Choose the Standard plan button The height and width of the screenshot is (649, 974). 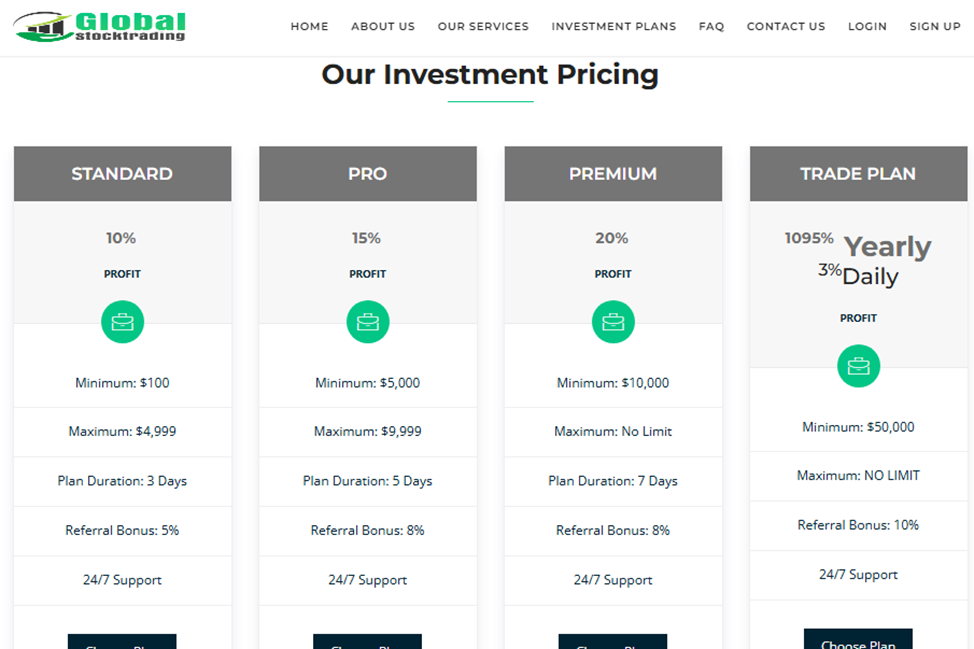(x=122, y=642)
